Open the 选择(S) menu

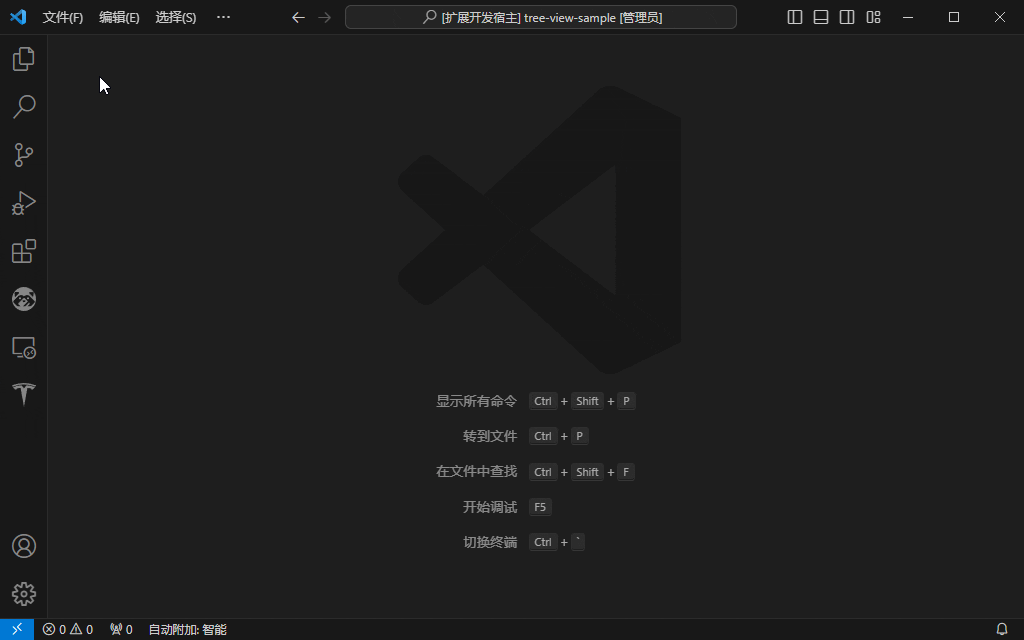click(x=176, y=17)
